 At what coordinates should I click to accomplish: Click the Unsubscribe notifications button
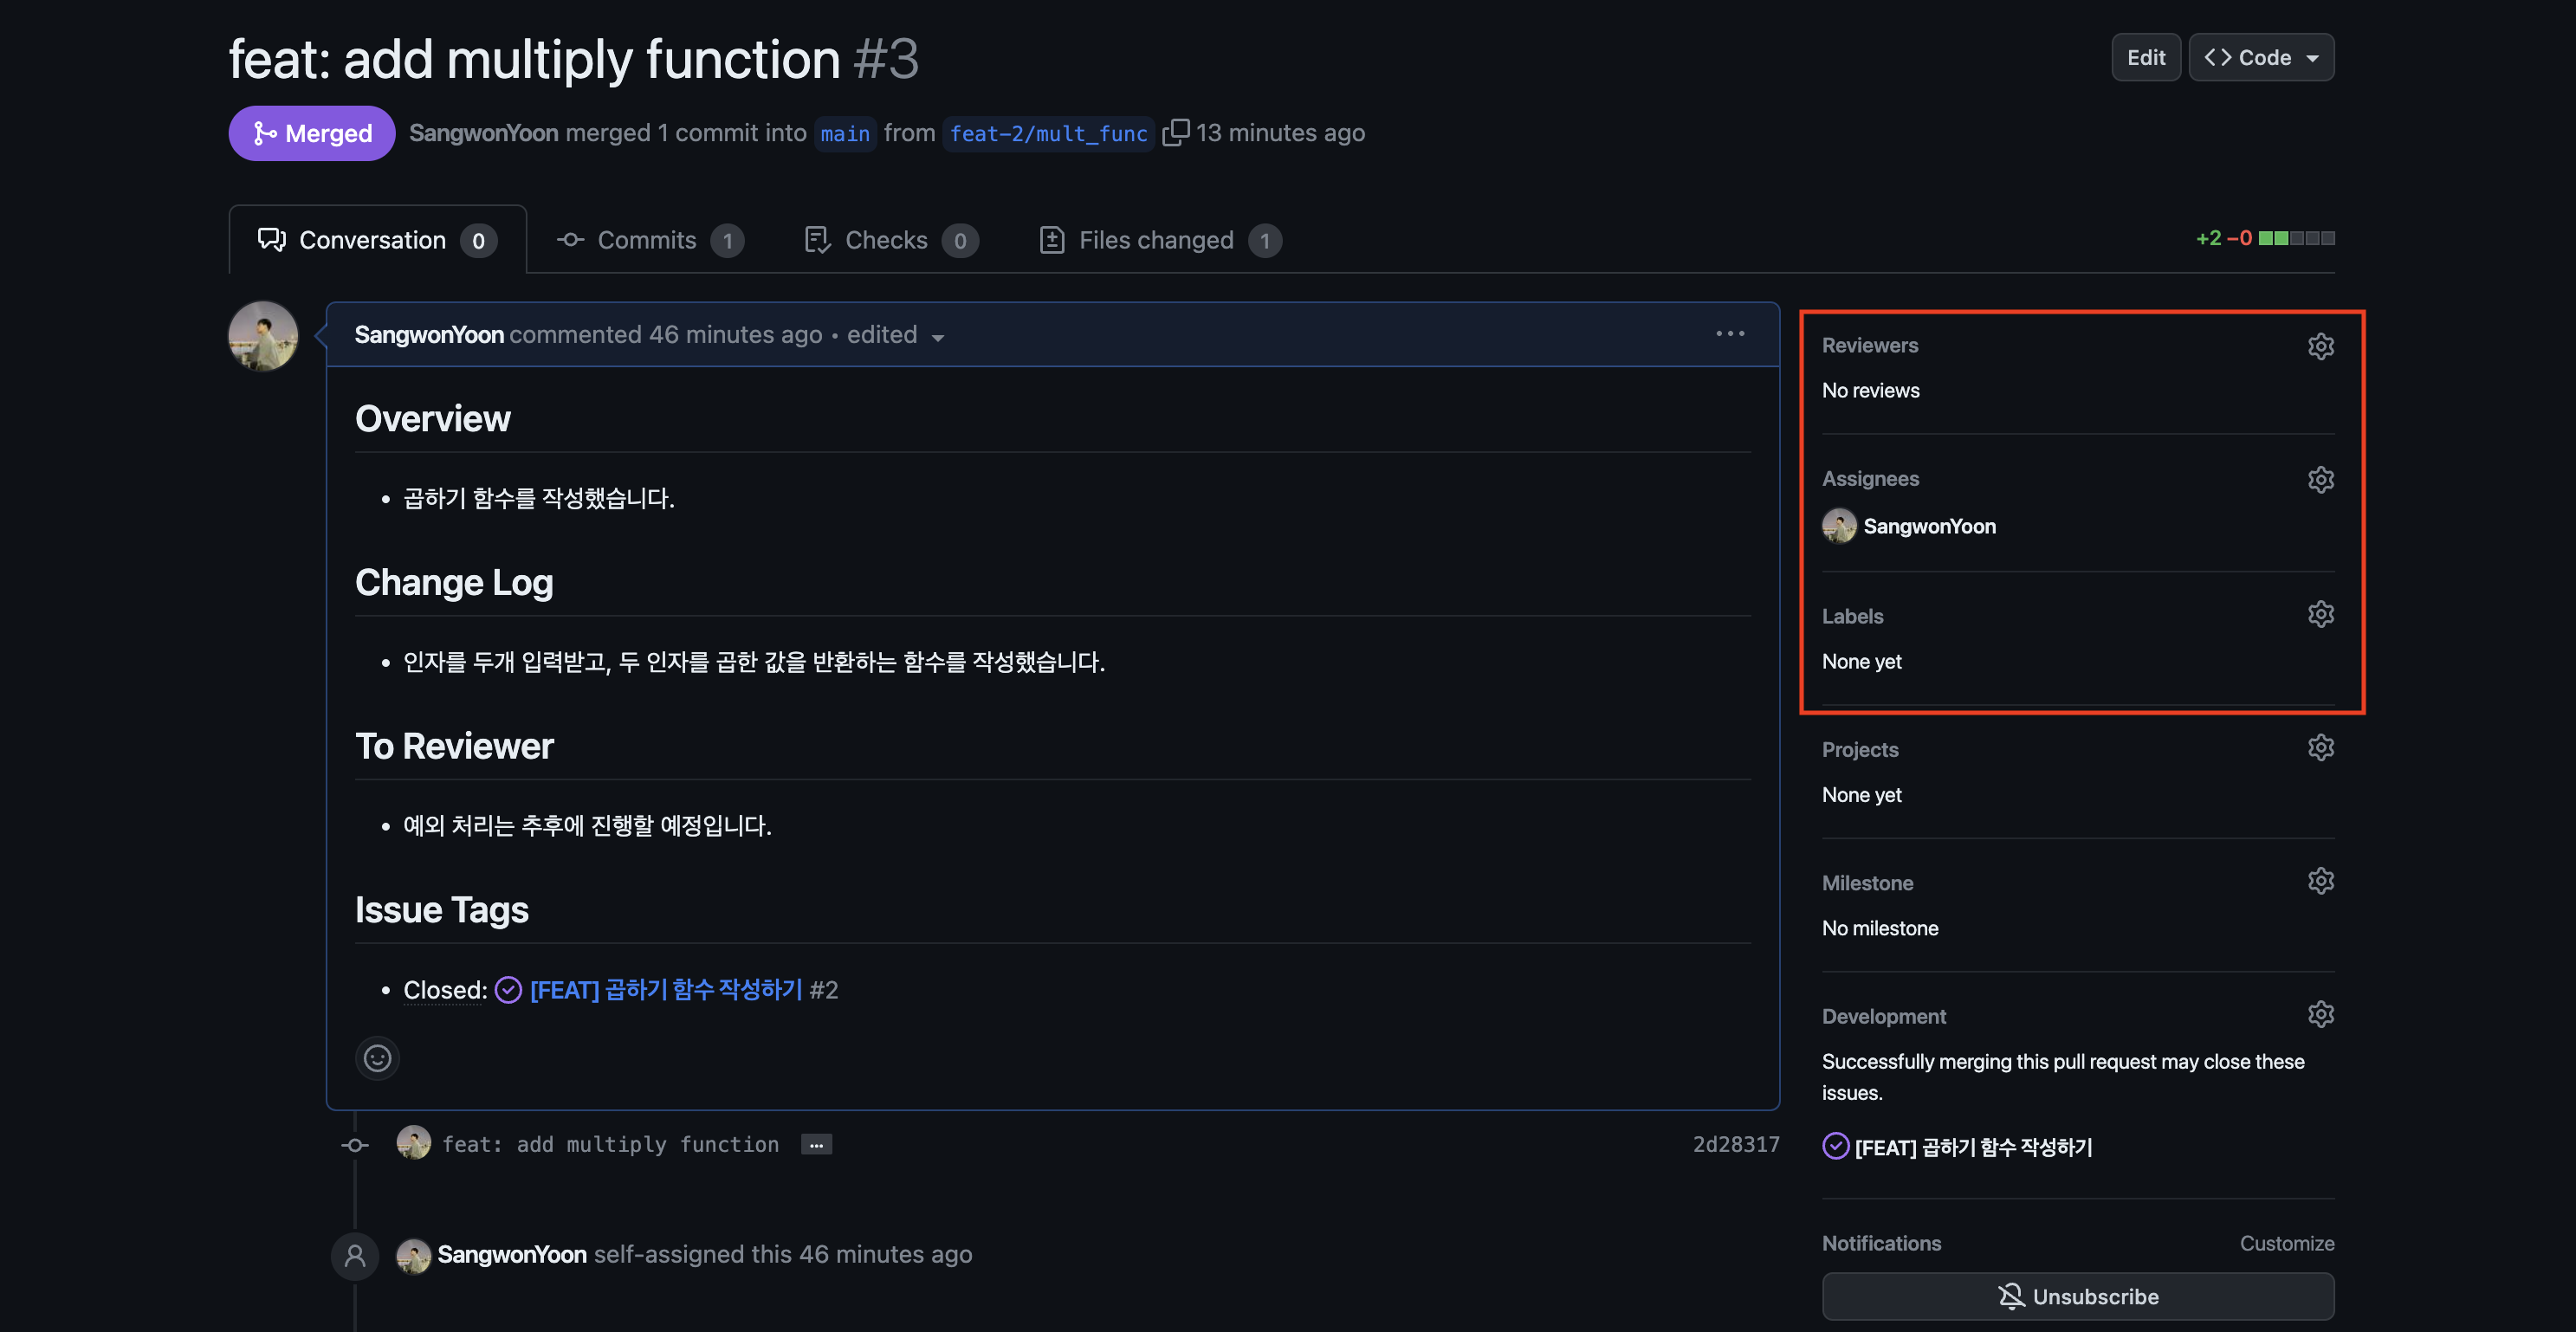click(2077, 1296)
